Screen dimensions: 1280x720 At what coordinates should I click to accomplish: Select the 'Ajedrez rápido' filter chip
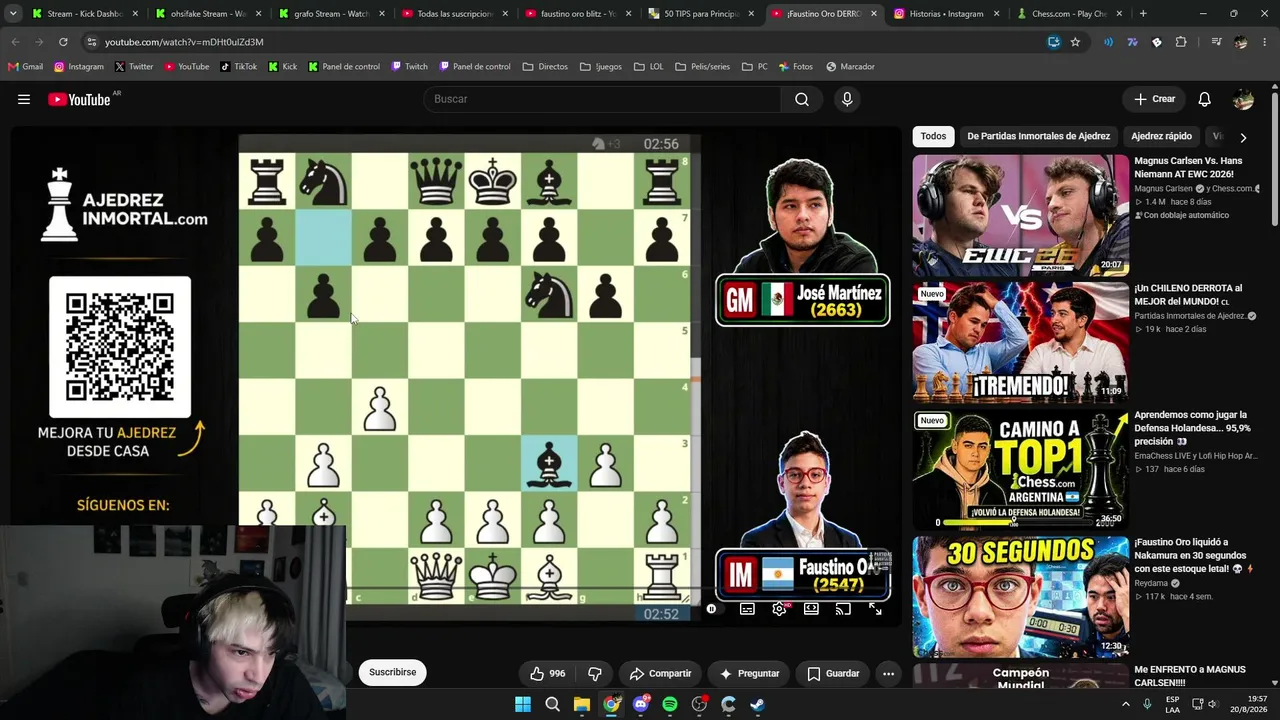(x=1161, y=136)
